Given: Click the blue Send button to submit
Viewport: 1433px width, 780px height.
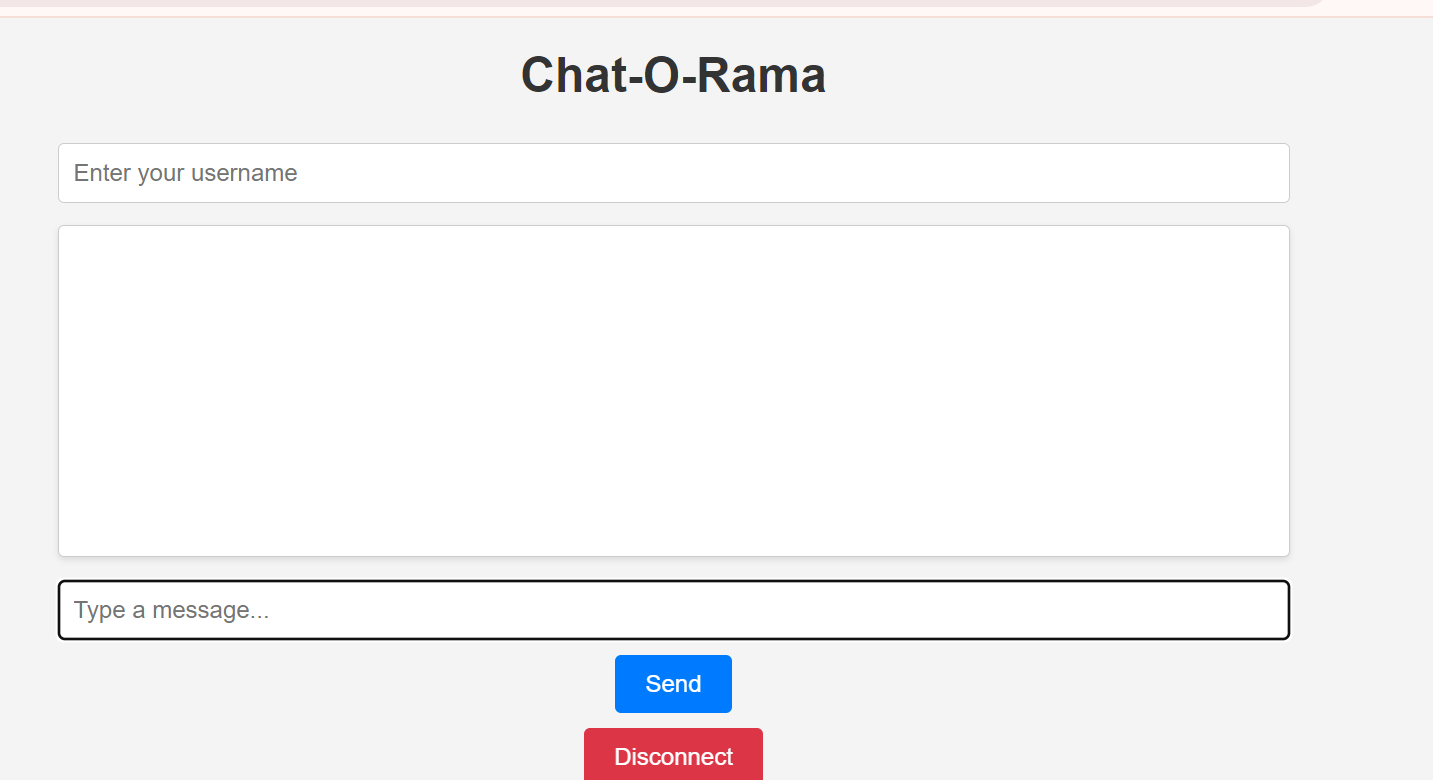Looking at the screenshot, I should [x=673, y=683].
